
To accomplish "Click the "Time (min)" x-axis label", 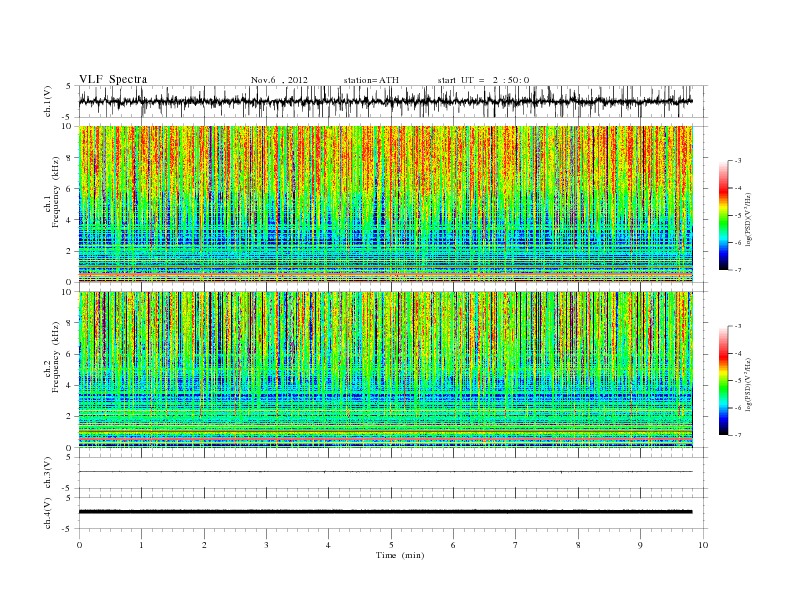I will click(400, 555).
